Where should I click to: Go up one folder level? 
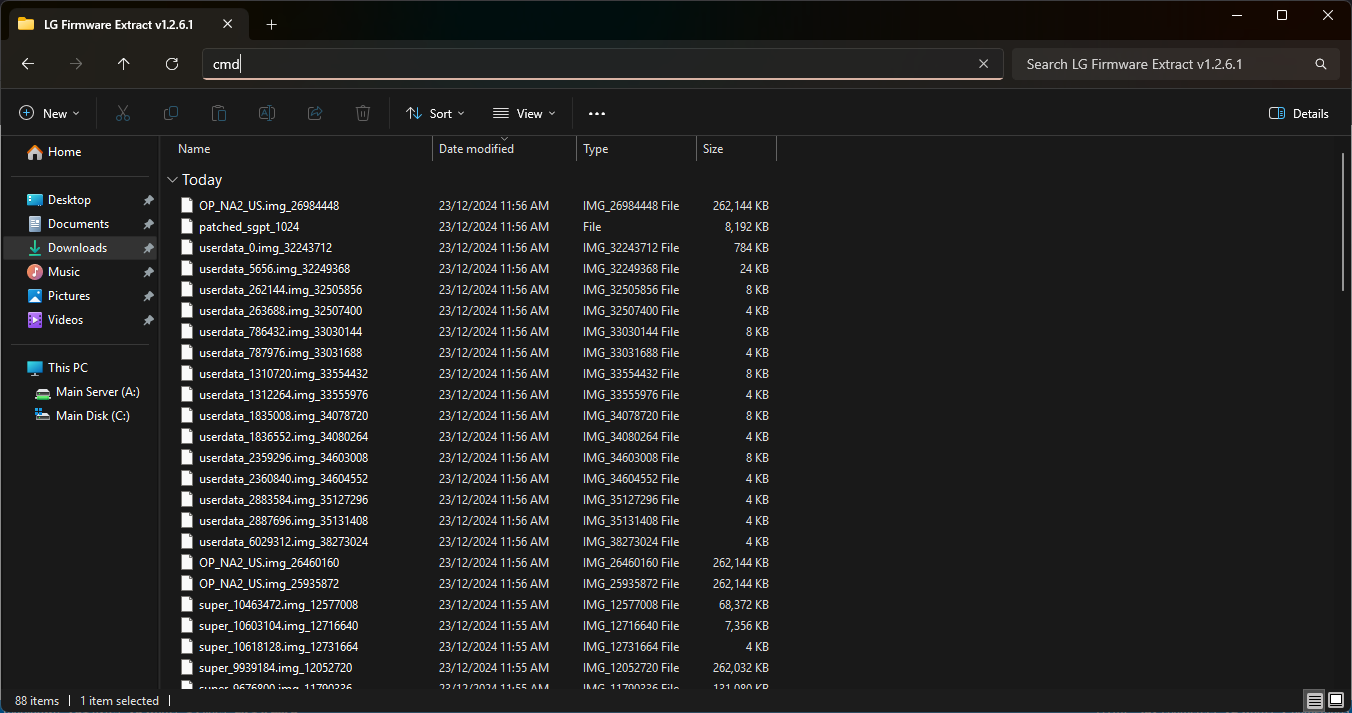click(123, 63)
